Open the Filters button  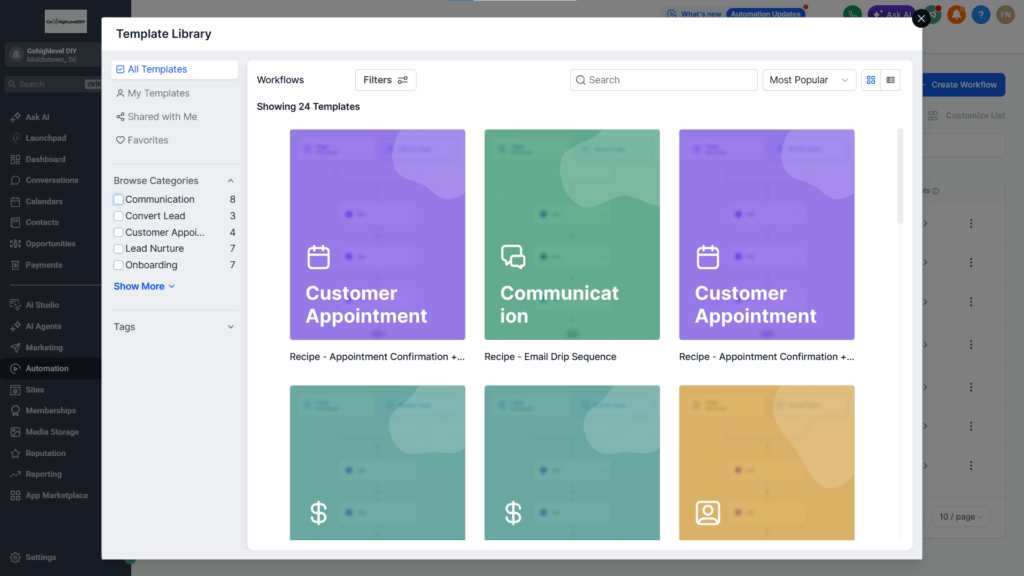[385, 80]
